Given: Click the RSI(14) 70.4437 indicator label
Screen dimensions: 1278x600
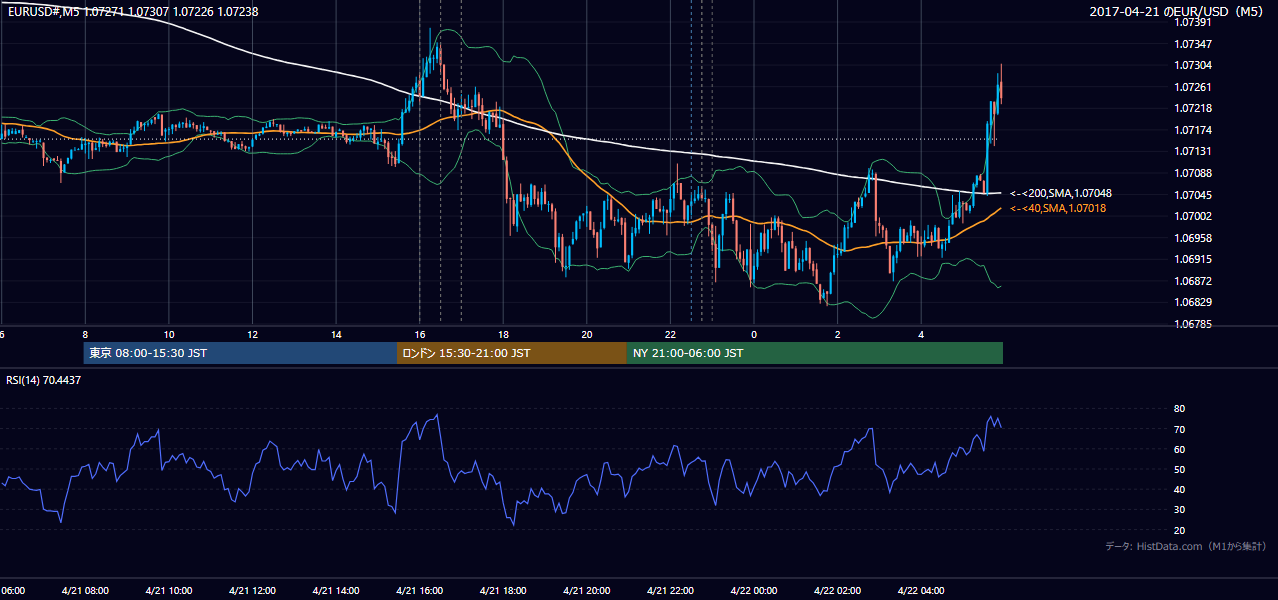Looking at the screenshot, I should pyautogui.click(x=44, y=380).
